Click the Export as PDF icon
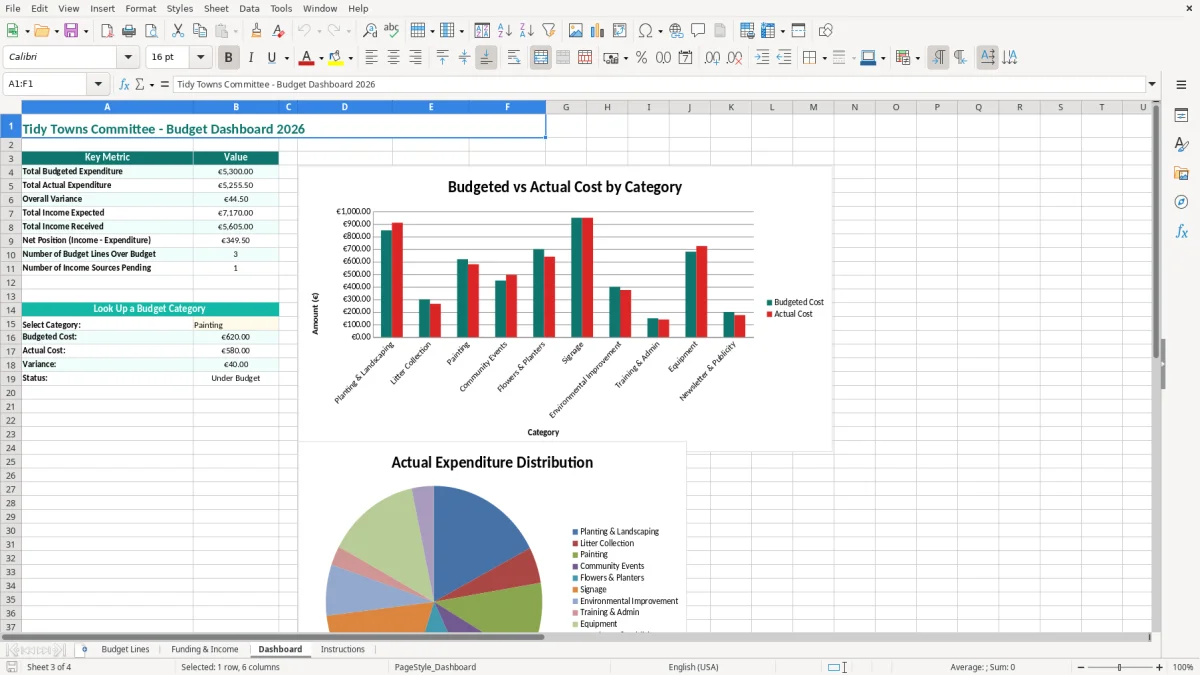Screen dimensions: 1200x675 (x=107, y=31)
